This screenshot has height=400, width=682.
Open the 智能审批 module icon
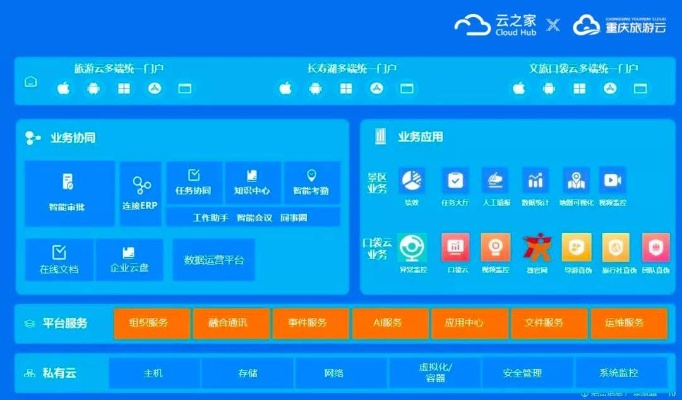click(68, 183)
